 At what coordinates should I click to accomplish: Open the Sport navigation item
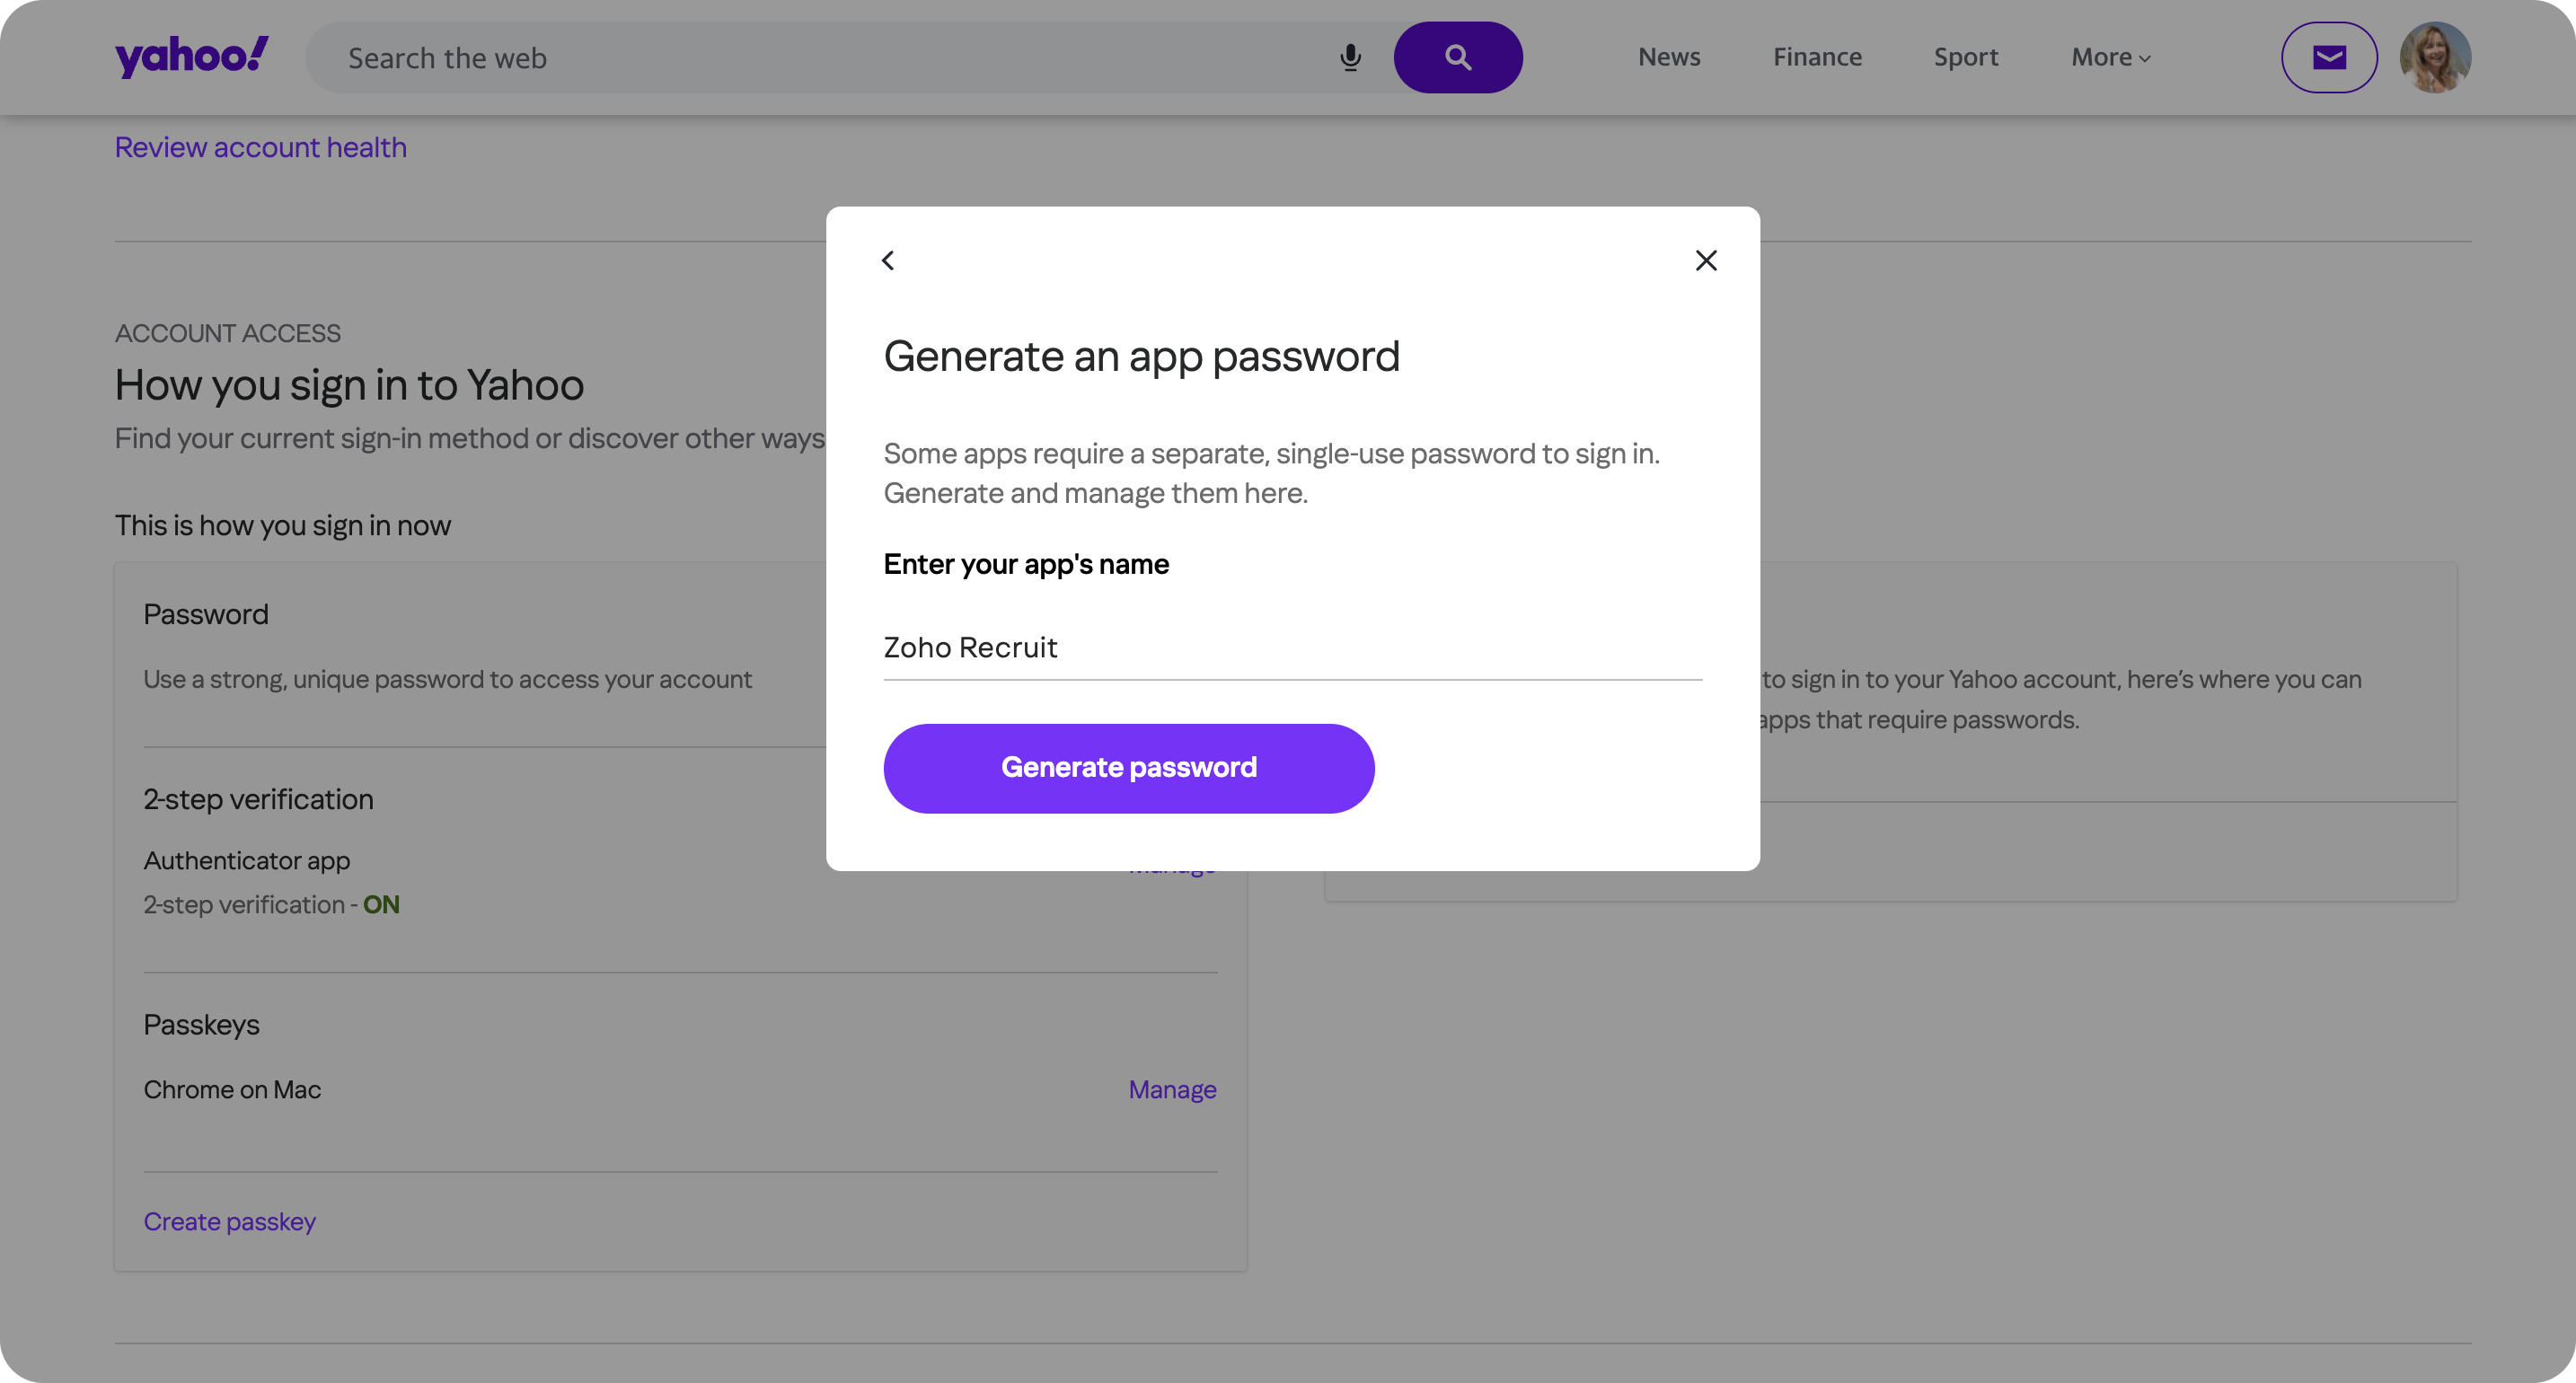(x=1965, y=58)
